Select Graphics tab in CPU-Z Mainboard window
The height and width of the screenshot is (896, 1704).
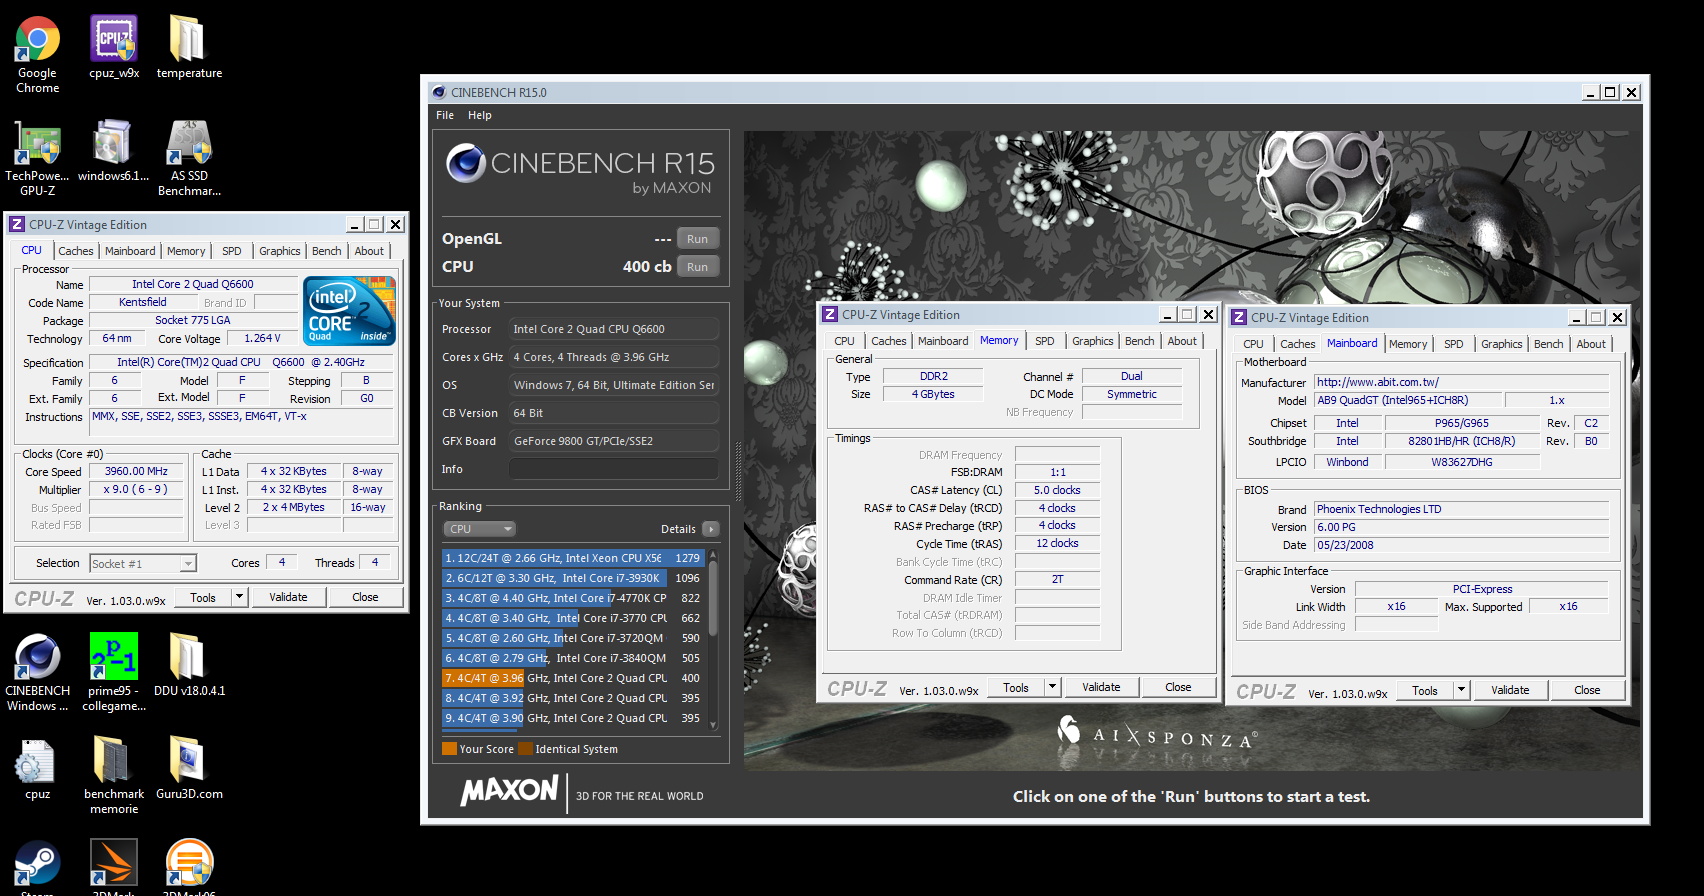[x=1501, y=344]
